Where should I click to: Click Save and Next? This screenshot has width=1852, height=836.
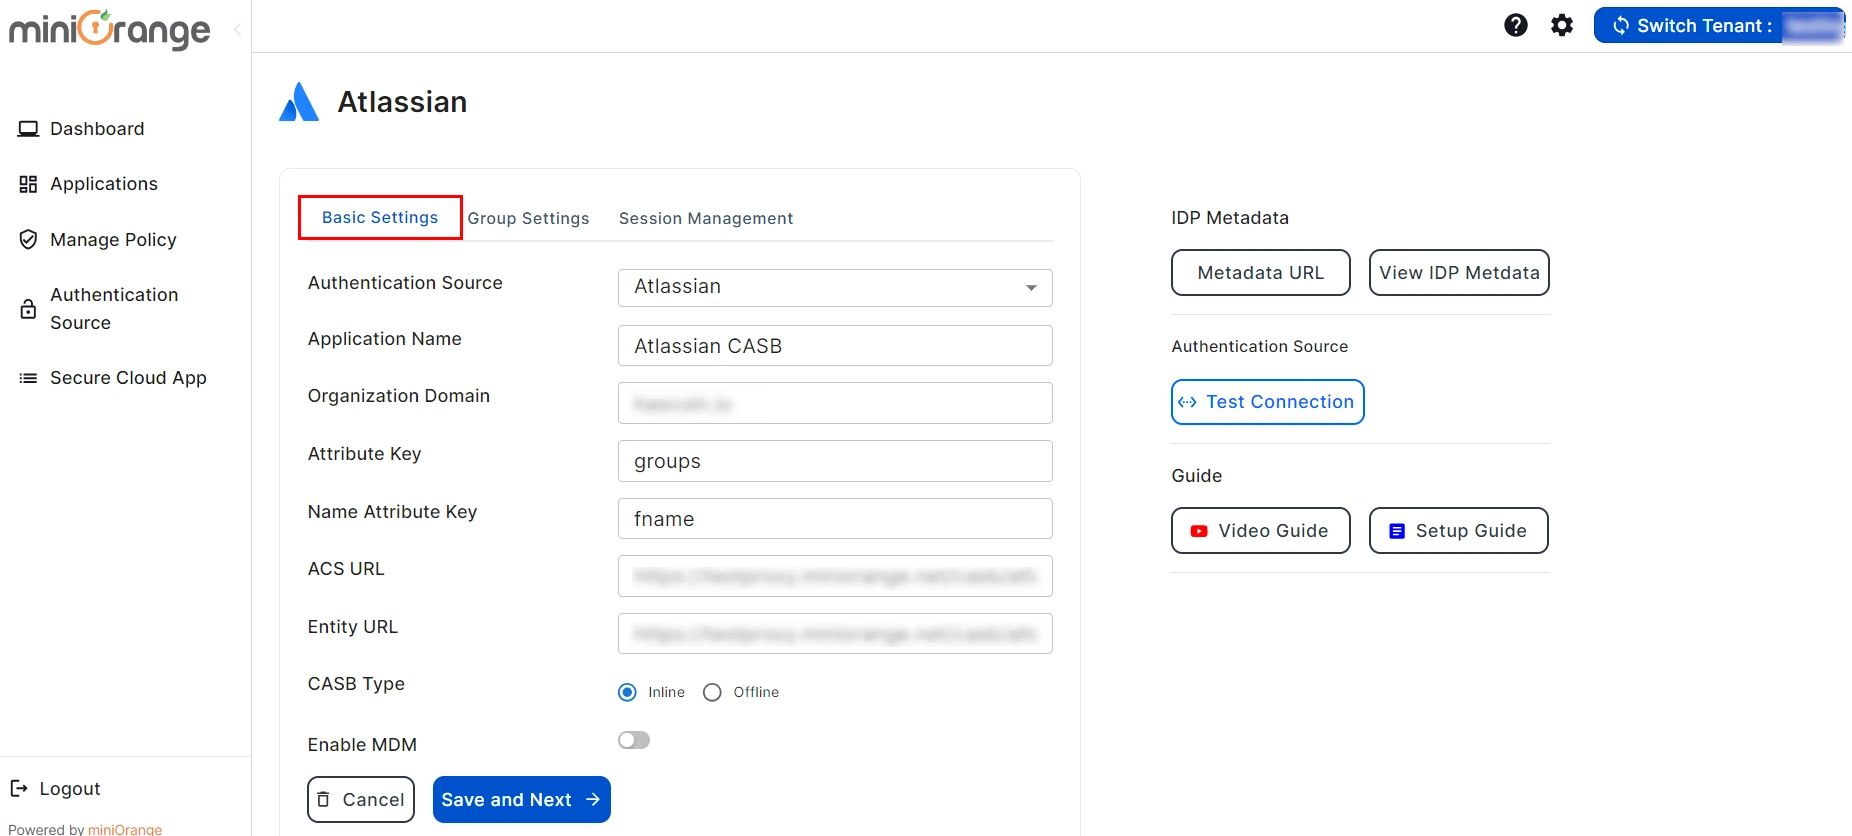coord(522,799)
